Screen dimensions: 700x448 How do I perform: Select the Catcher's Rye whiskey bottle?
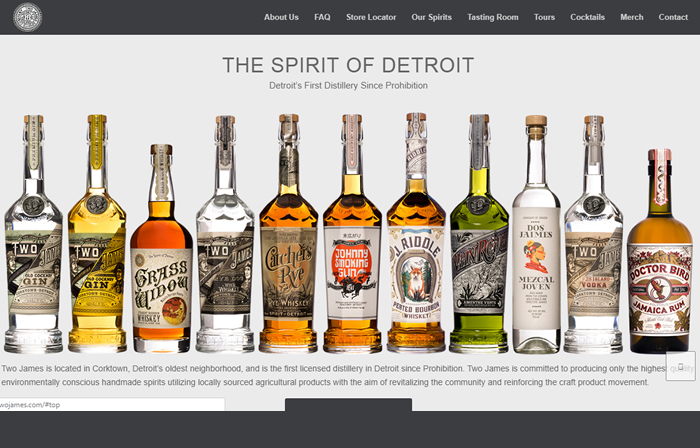click(x=288, y=233)
